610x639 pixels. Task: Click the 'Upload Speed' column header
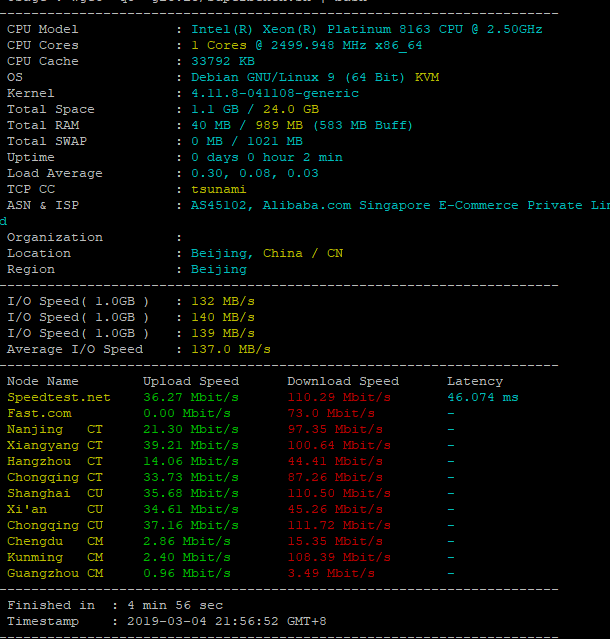(x=191, y=381)
